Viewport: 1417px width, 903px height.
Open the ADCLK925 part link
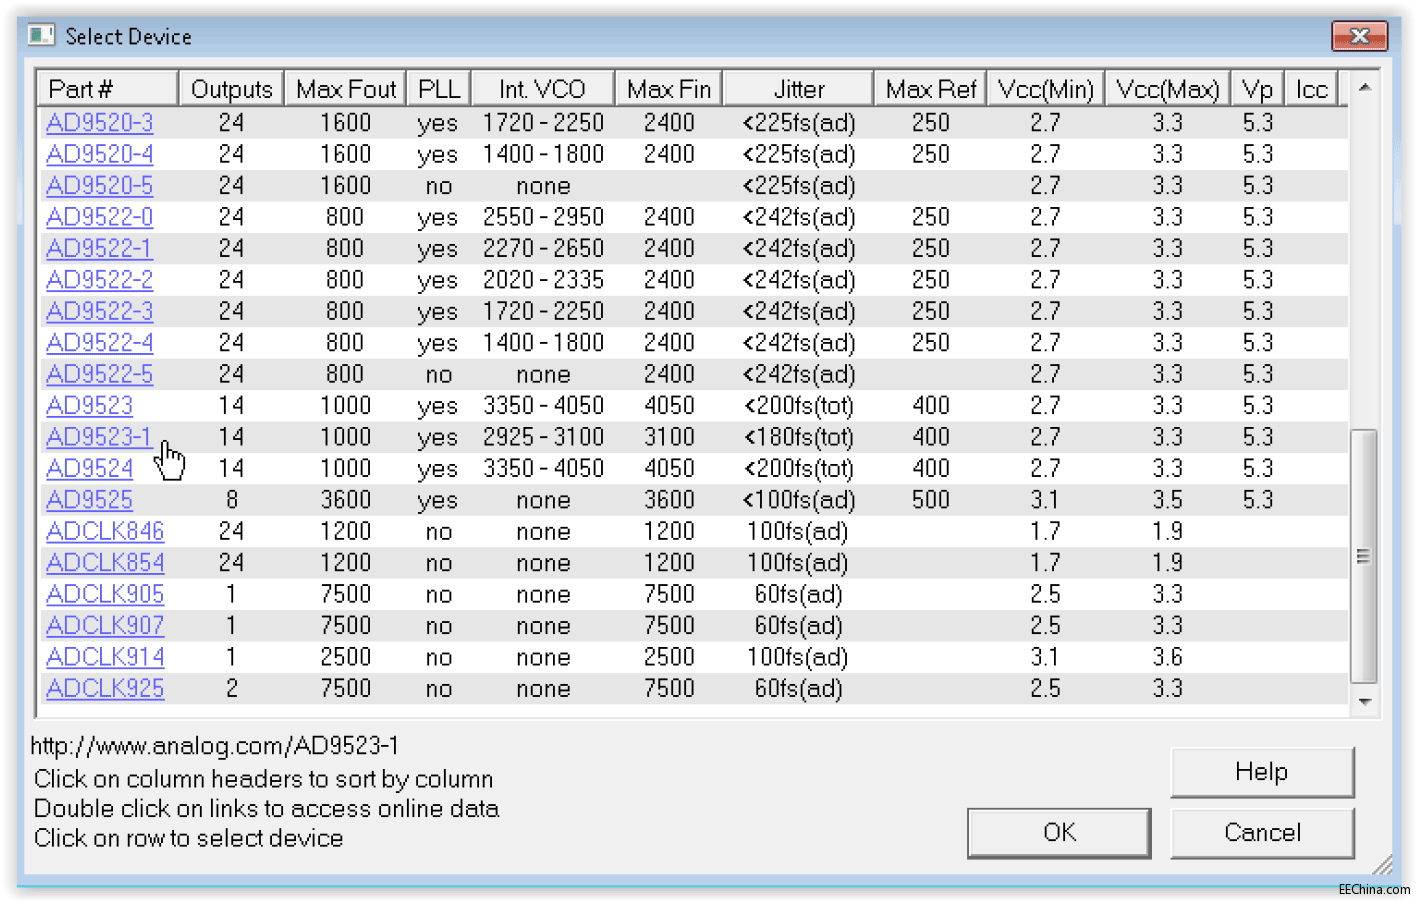click(x=105, y=688)
